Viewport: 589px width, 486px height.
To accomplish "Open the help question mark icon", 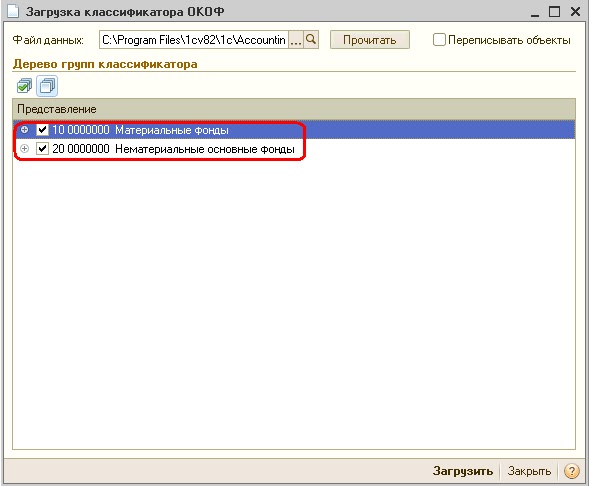I will click(x=571, y=471).
